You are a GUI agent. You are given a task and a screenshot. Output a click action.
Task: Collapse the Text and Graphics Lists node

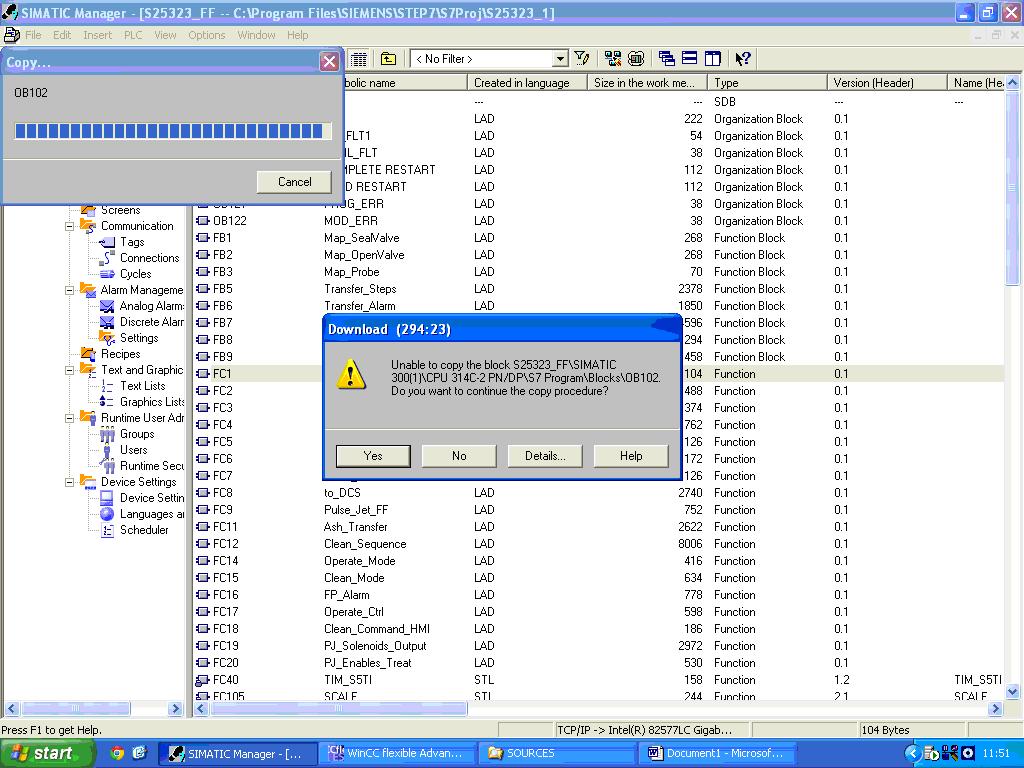(x=69, y=370)
